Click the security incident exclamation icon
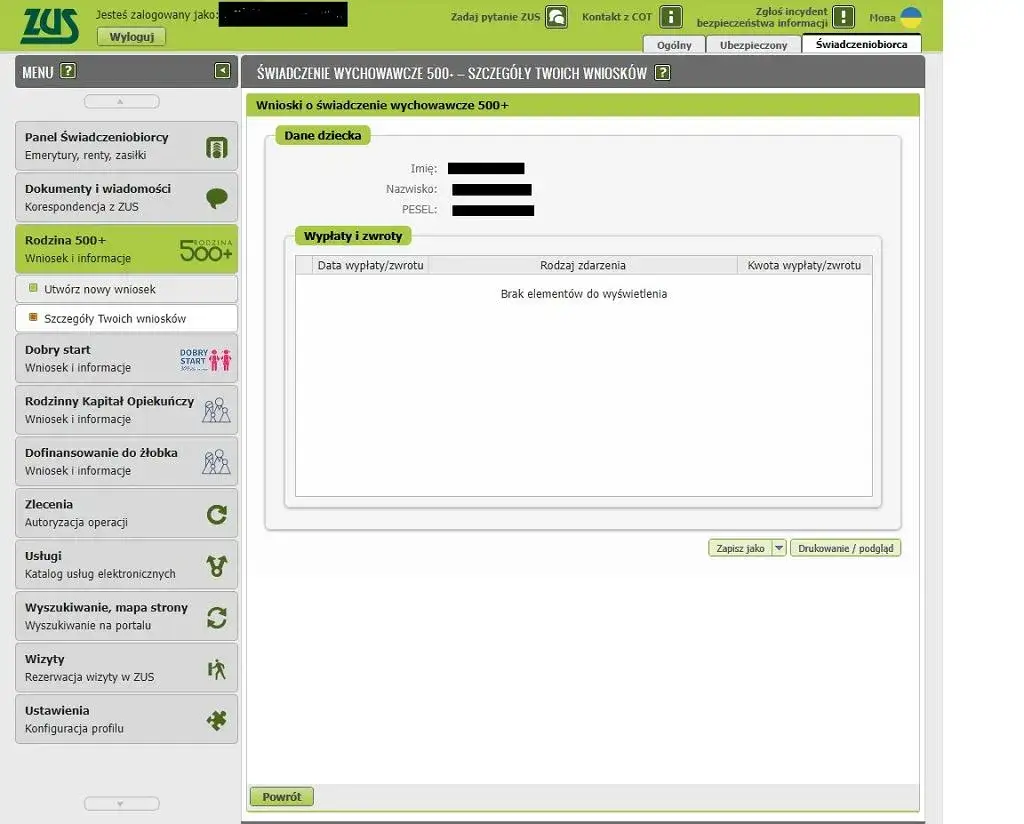The image size is (1024, 824). click(x=844, y=17)
